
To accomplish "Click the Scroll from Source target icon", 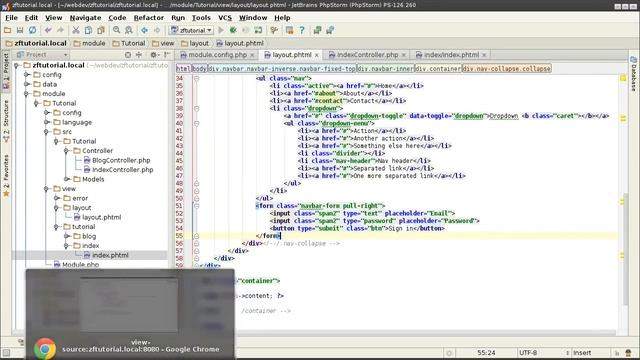I will coord(128,55).
